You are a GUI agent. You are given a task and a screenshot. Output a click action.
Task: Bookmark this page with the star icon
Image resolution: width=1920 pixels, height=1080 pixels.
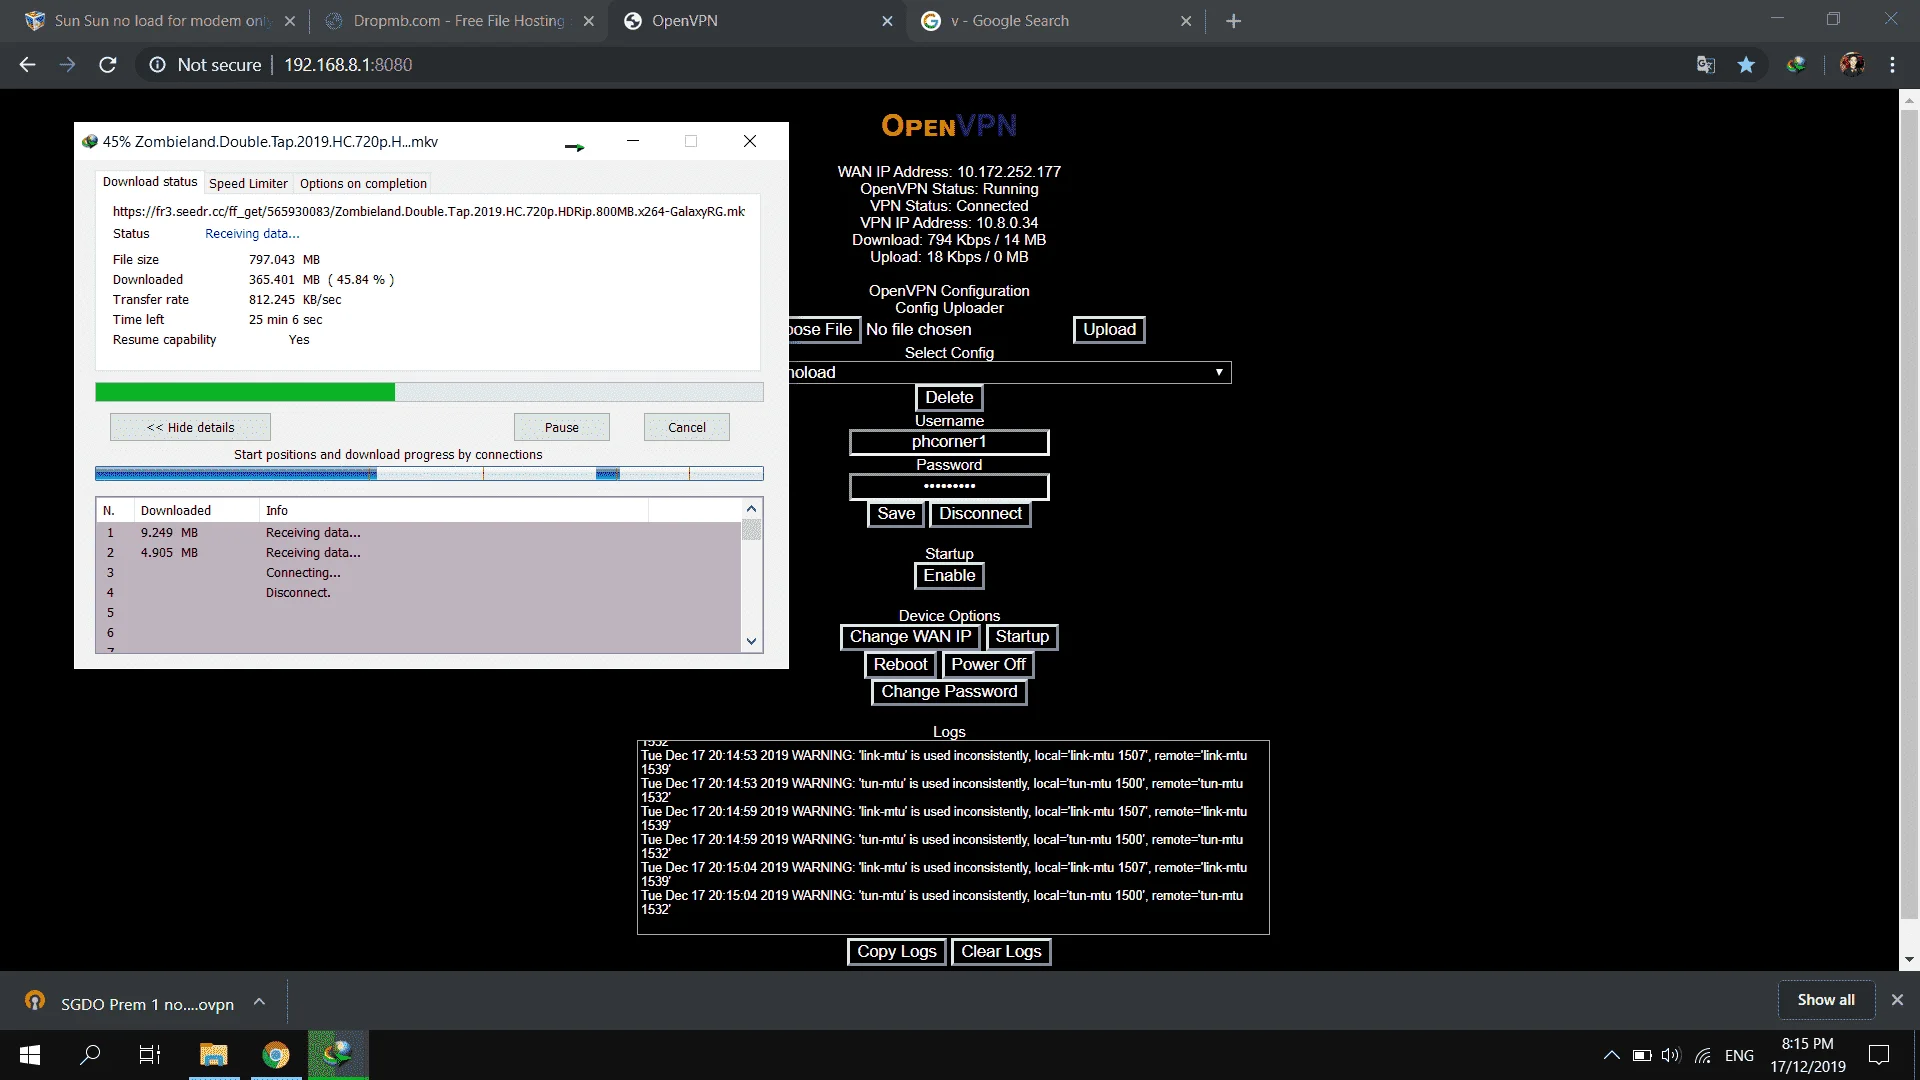pyautogui.click(x=1746, y=65)
